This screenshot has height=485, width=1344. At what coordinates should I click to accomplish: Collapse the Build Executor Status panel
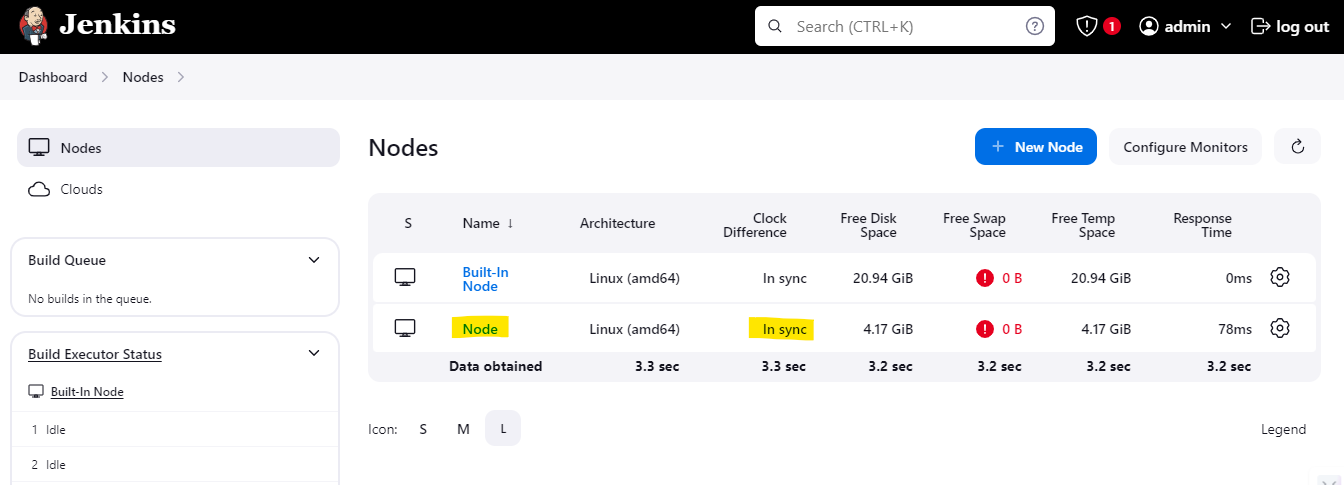314,354
